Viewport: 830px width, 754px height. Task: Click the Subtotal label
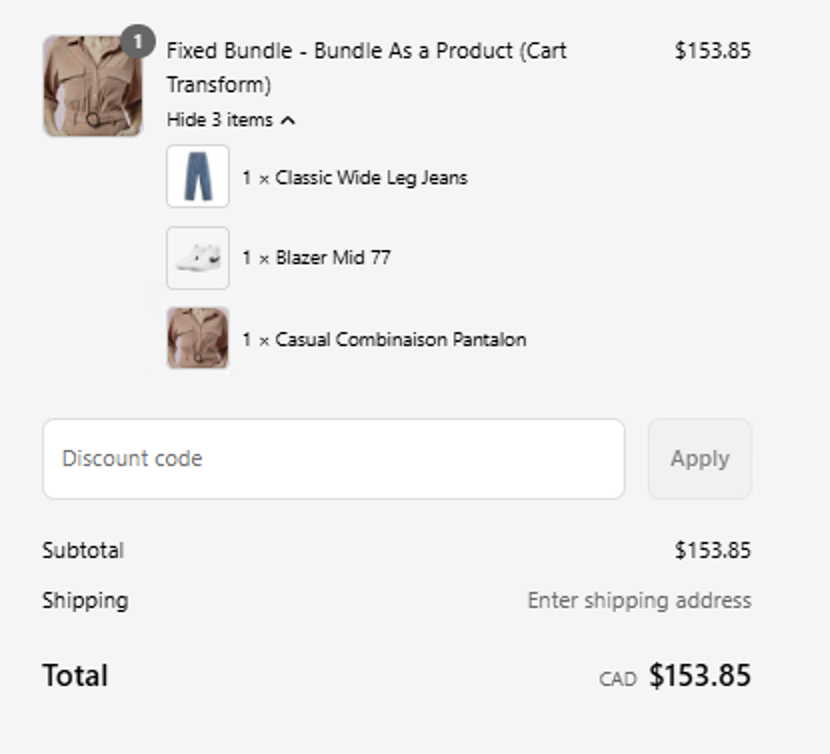tap(83, 550)
